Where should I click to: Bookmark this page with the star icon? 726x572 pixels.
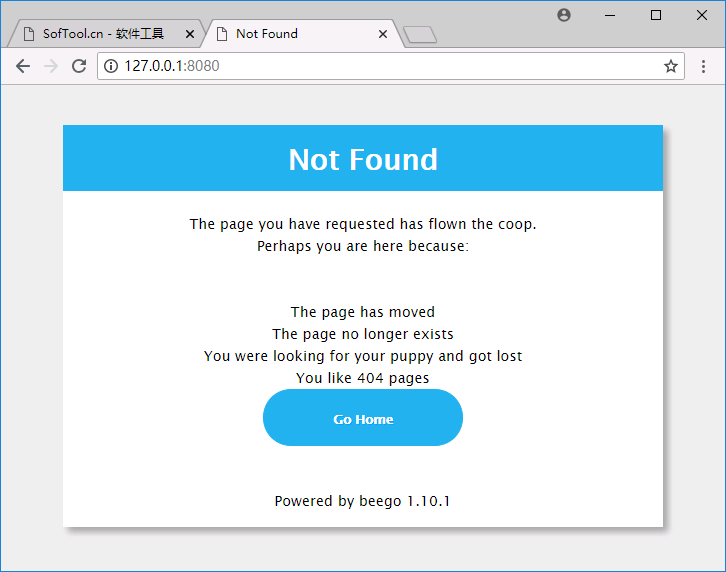(x=671, y=66)
